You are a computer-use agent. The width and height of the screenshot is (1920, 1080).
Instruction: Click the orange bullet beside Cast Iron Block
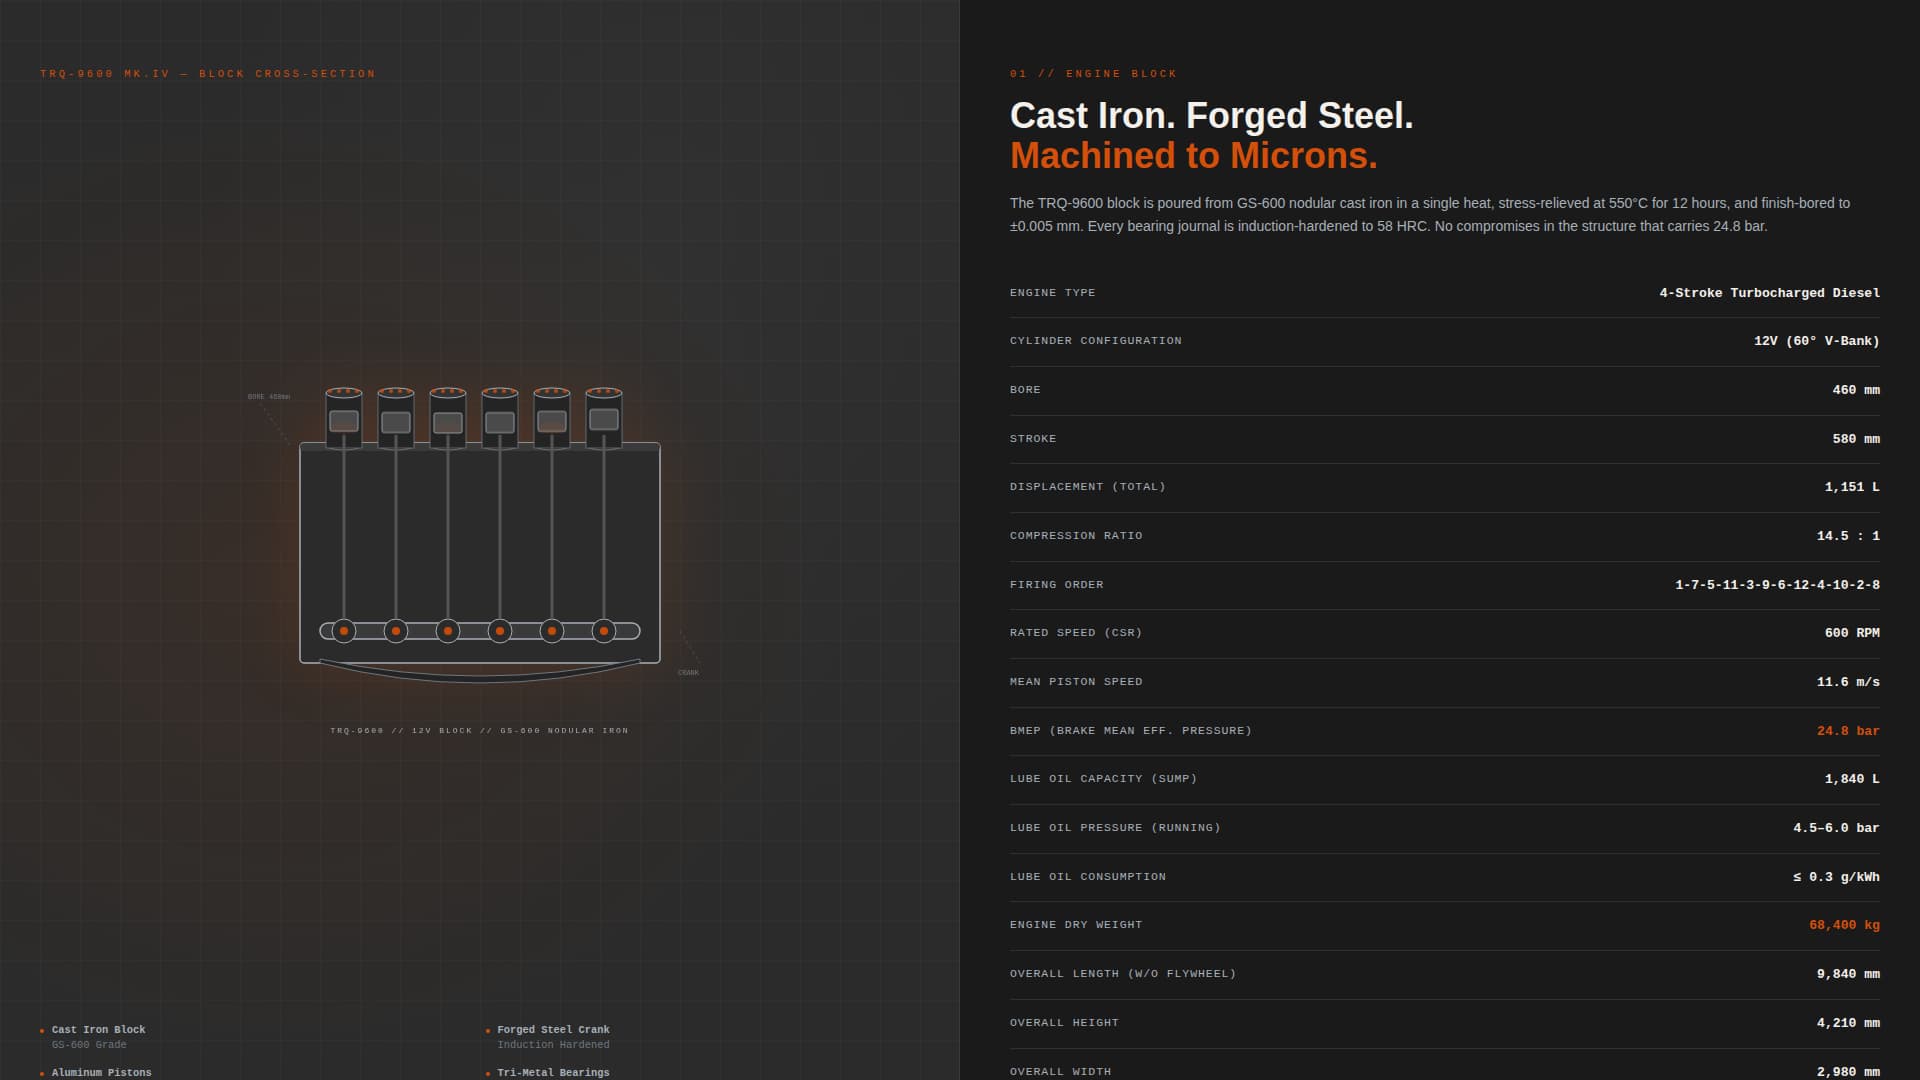(x=42, y=1031)
